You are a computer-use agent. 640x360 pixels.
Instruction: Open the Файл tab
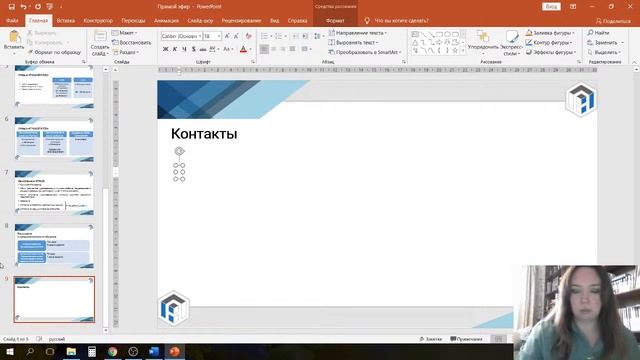[x=12, y=20]
